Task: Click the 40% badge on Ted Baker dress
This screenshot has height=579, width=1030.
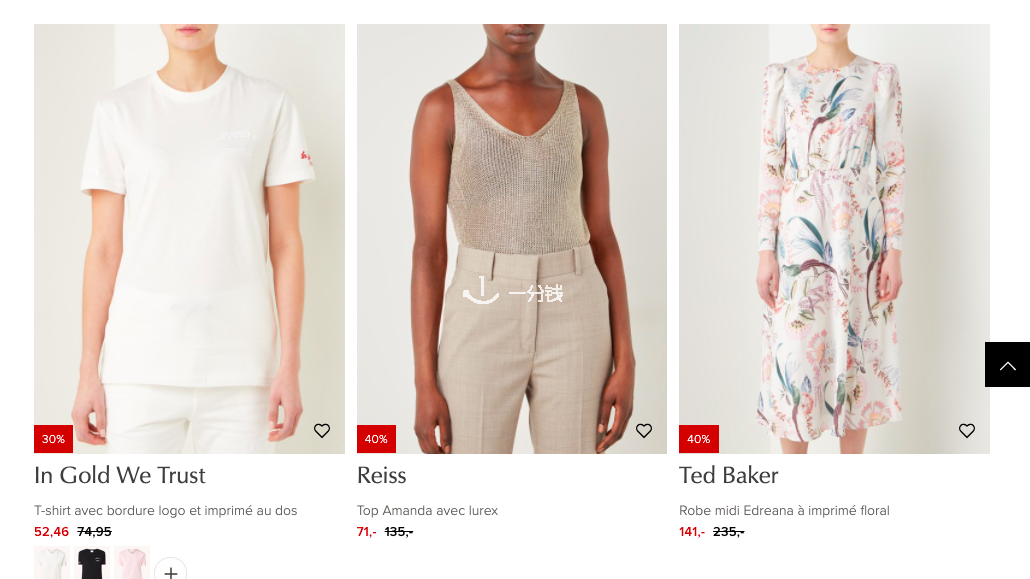Action: pyautogui.click(x=699, y=439)
